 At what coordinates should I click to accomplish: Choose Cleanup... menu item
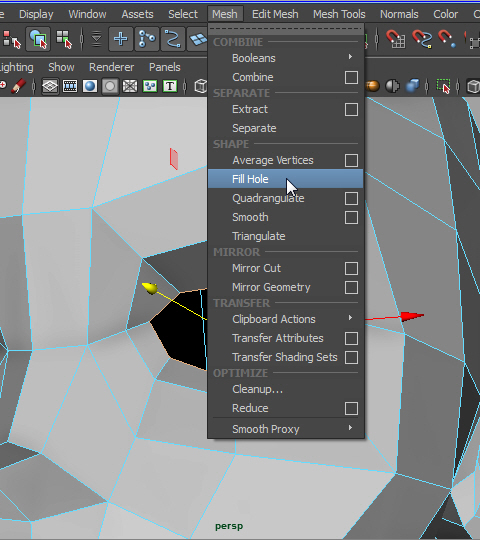tap(257, 389)
